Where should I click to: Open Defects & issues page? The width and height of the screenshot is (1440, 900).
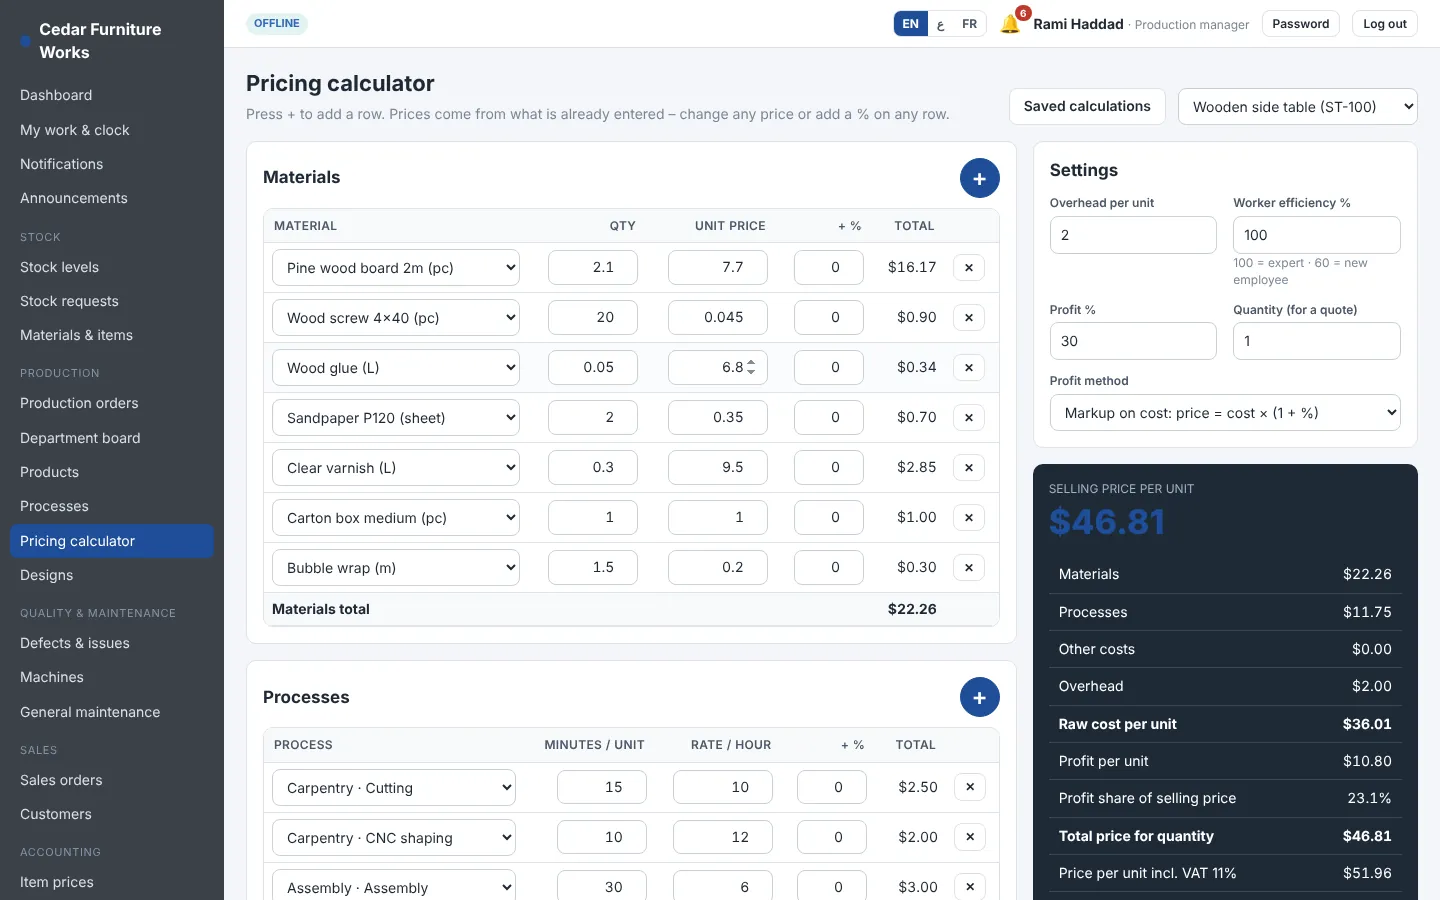112,643
